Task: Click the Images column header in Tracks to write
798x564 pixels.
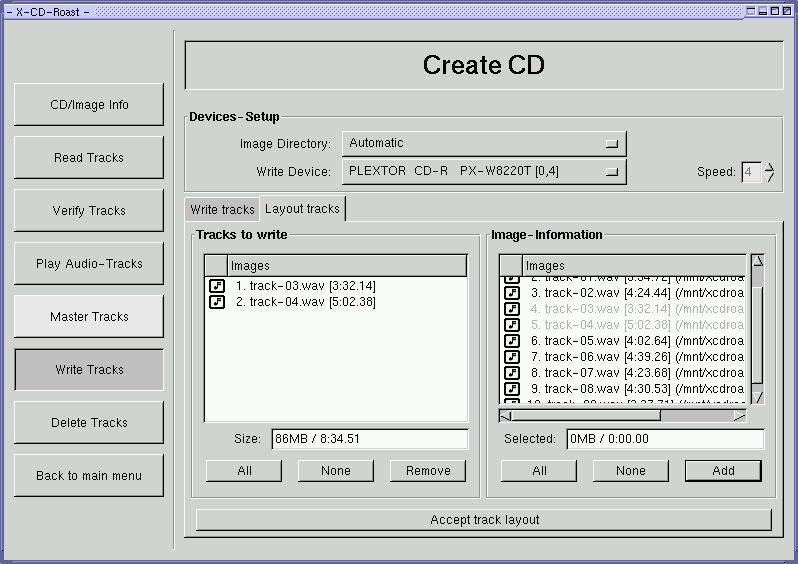Action: (x=347, y=266)
